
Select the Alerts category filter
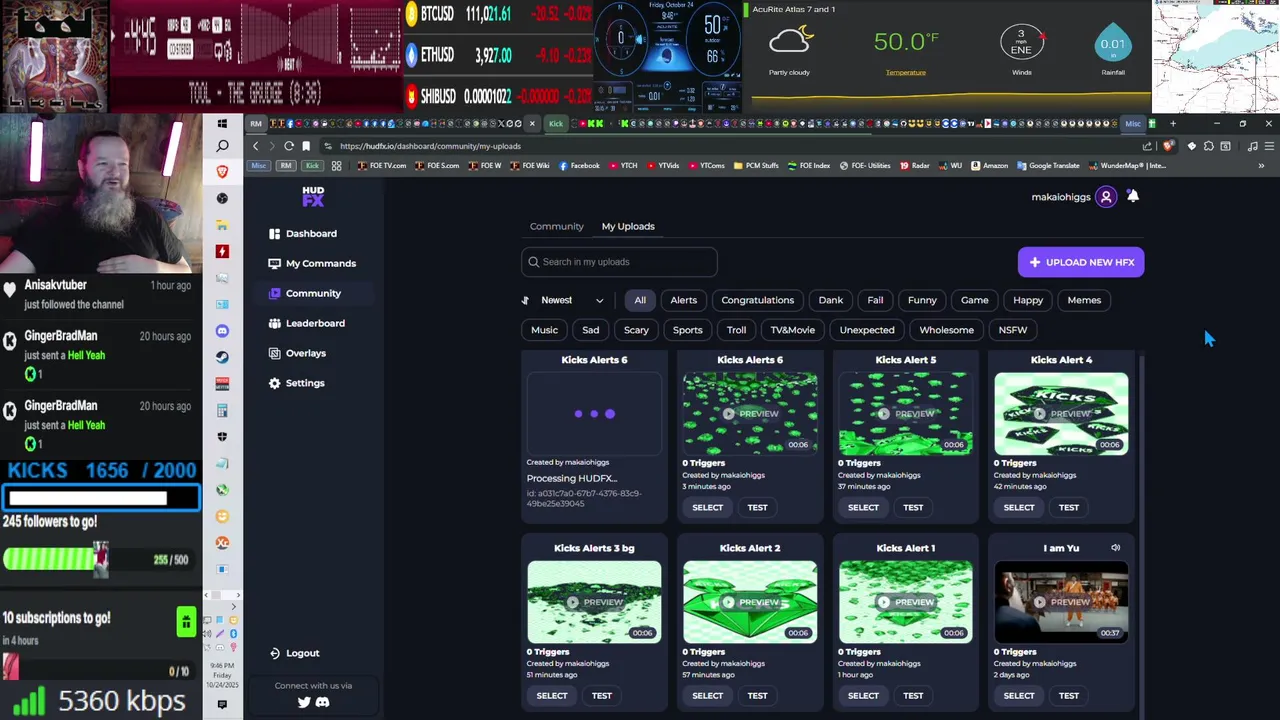point(684,300)
